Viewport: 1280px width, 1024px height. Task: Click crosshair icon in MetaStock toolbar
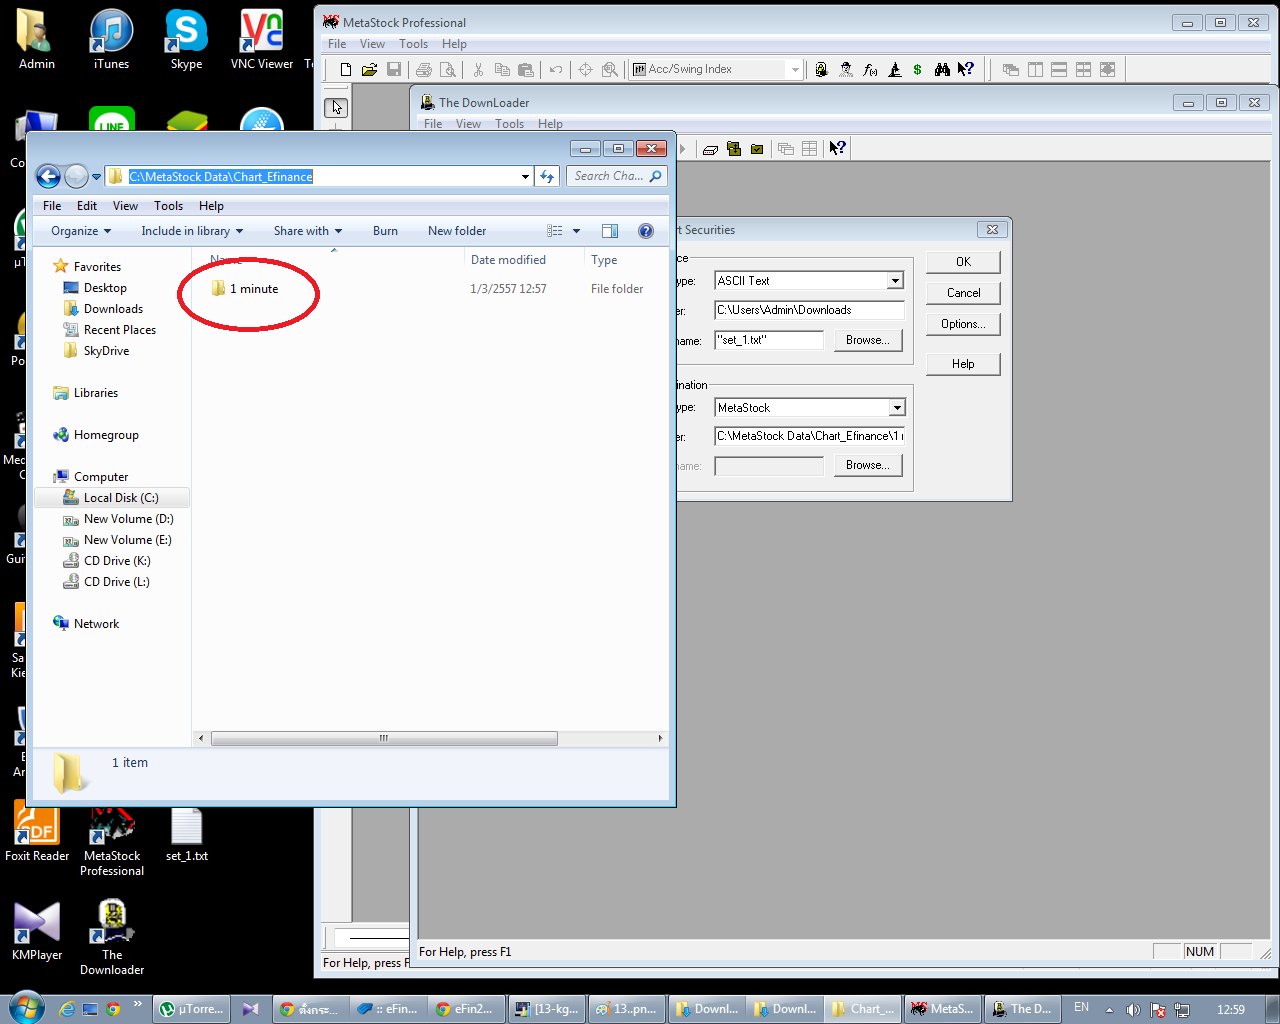tap(585, 69)
